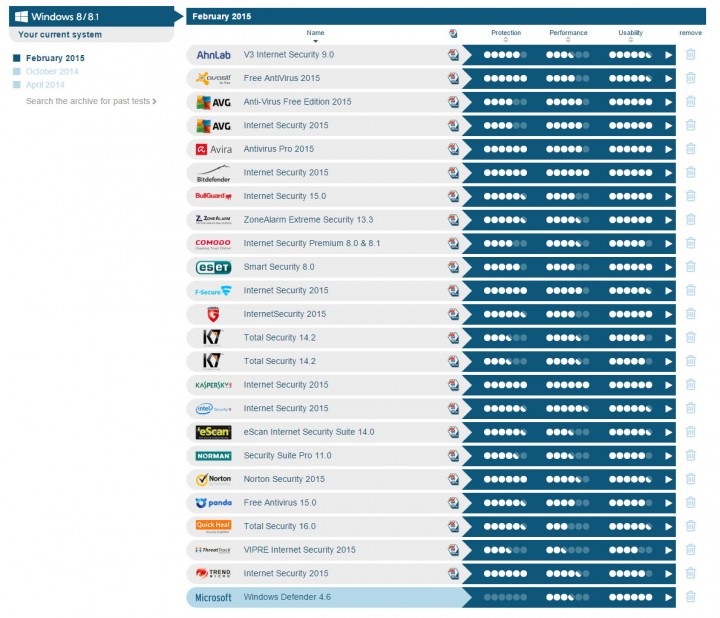
Task: Remove Kaspersky Internet Security 2015 row
Action: pos(690,385)
